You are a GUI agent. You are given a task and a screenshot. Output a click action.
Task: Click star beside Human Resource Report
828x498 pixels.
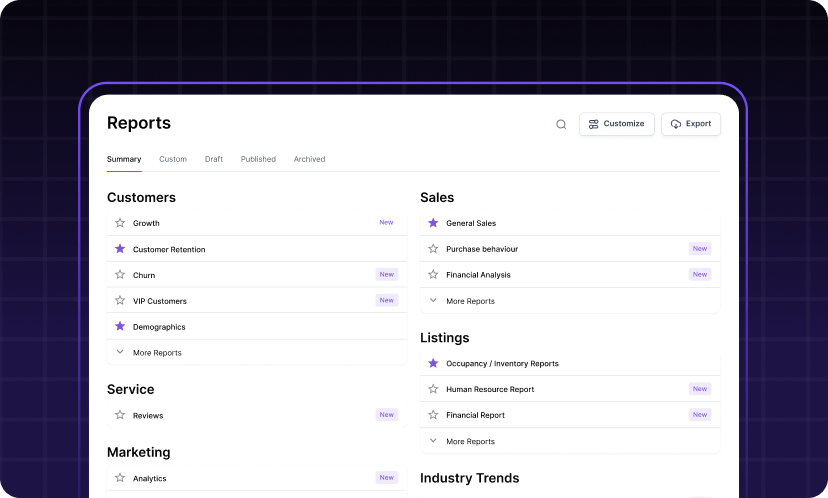tap(433, 389)
